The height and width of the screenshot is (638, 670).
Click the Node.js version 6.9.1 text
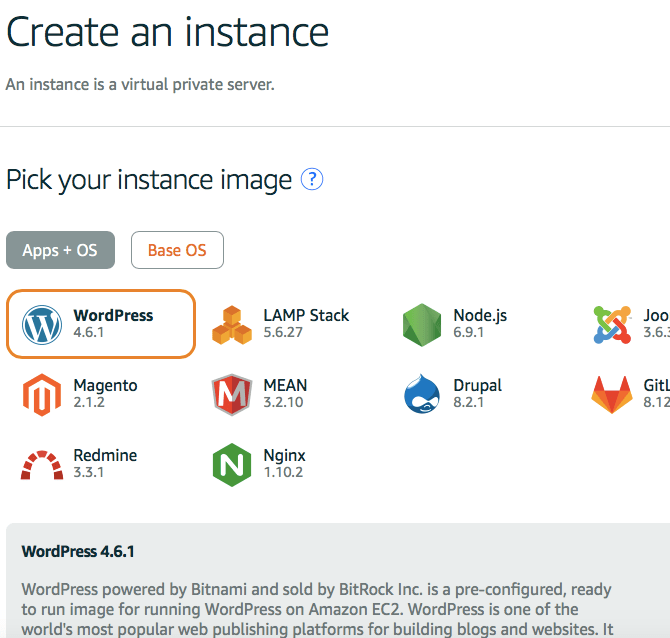[468, 332]
